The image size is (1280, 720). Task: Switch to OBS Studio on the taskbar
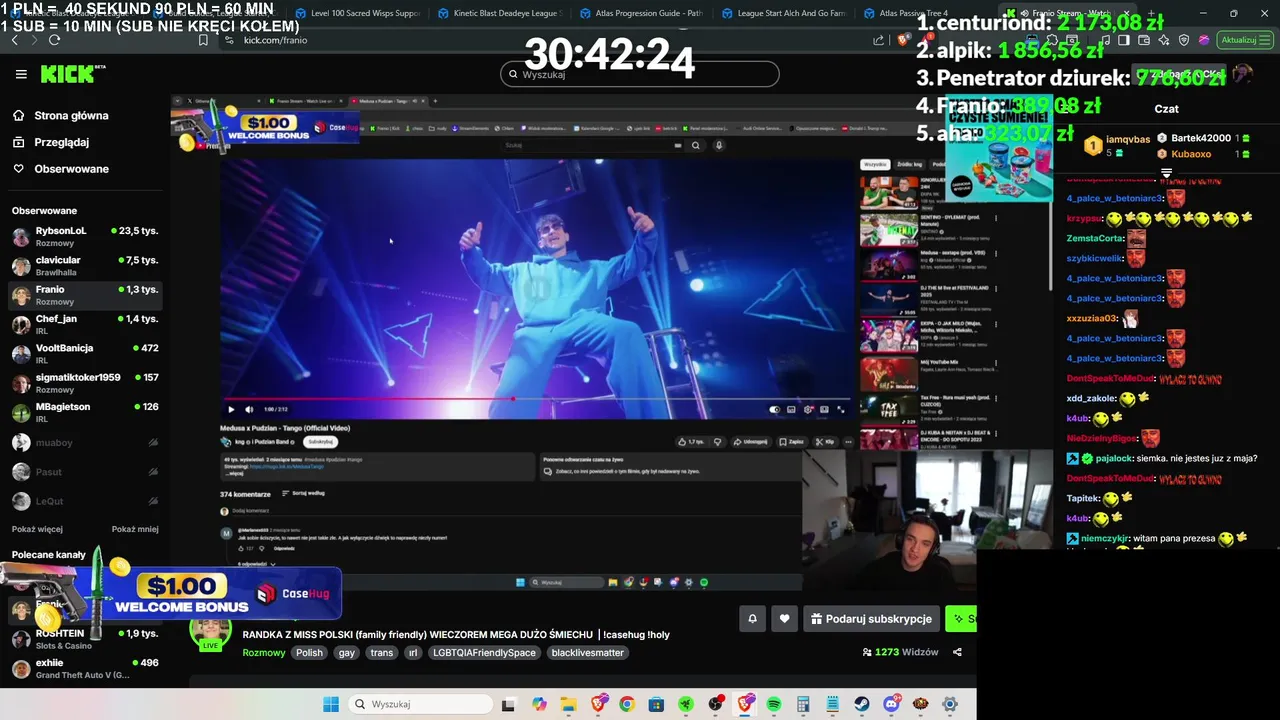point(716,704)
